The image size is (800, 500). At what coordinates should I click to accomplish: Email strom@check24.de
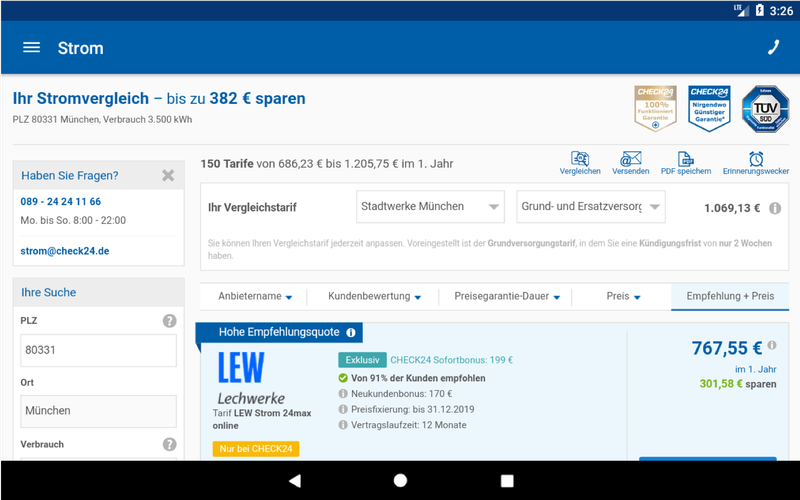coord(65,251)
